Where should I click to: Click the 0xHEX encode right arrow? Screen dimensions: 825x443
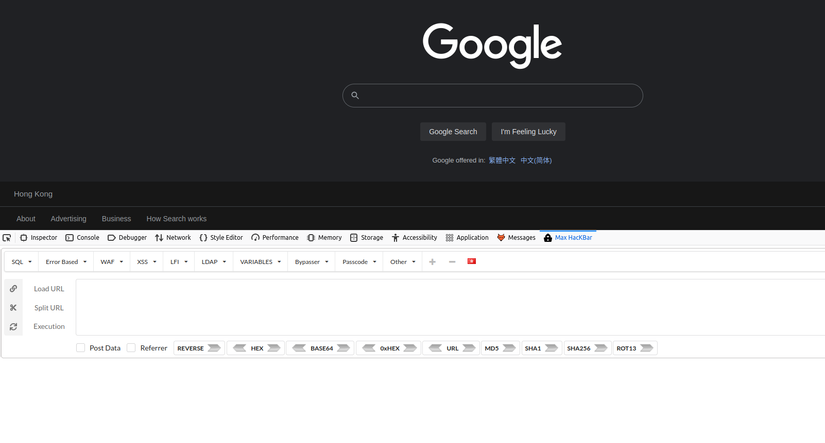tap(410, 348)
